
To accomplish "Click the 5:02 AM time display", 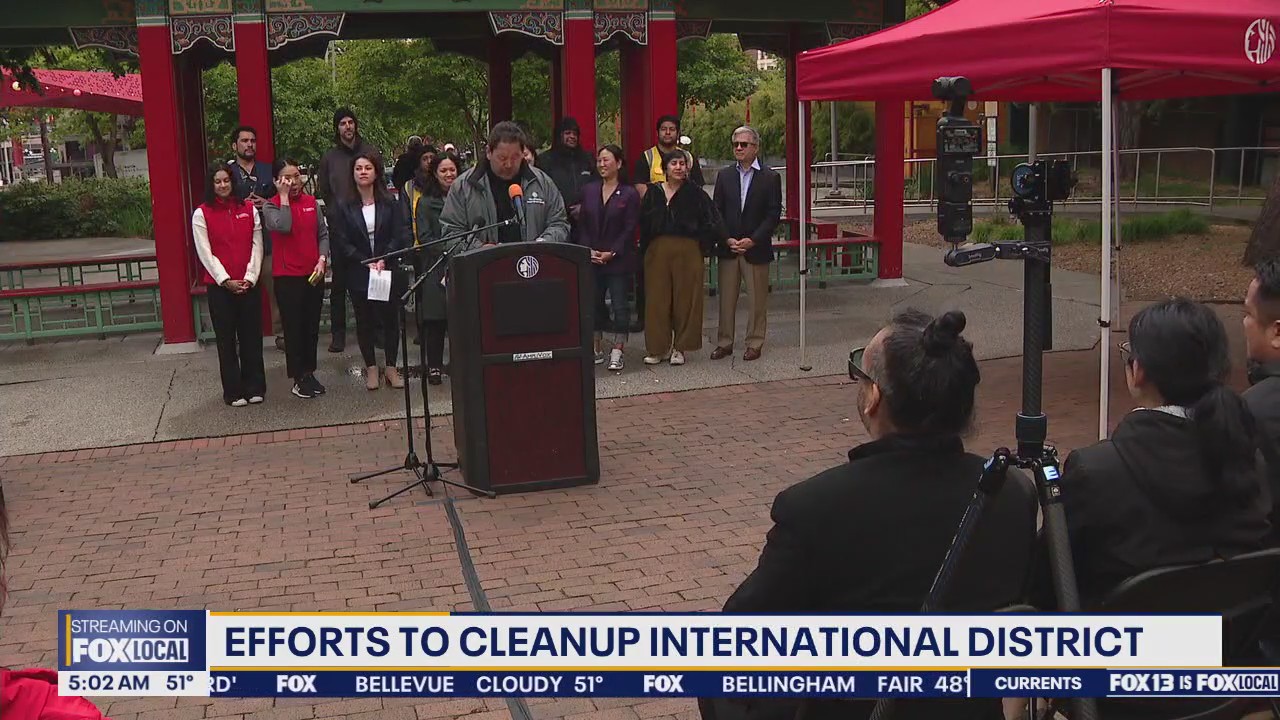I will point(109,683).
